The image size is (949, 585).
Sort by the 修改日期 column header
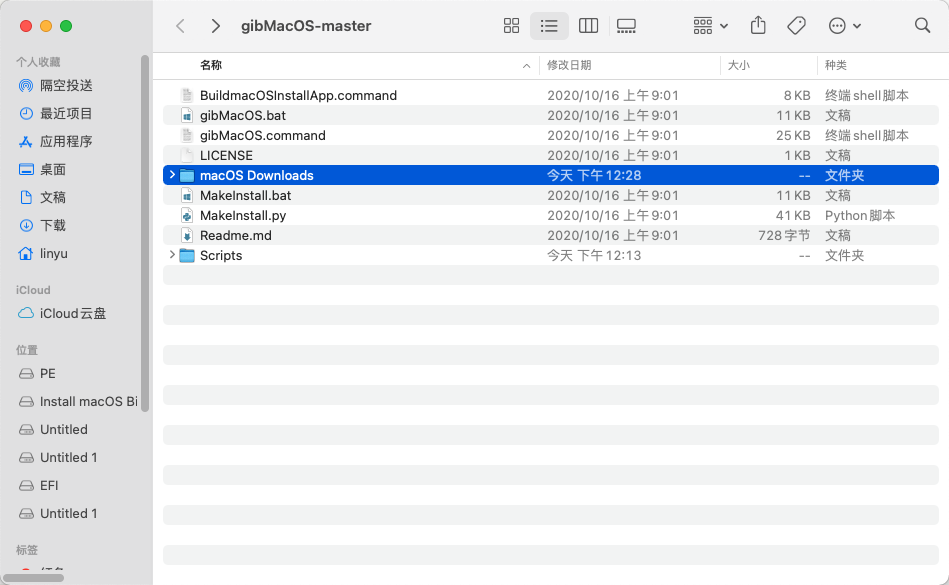click(569, 65)
